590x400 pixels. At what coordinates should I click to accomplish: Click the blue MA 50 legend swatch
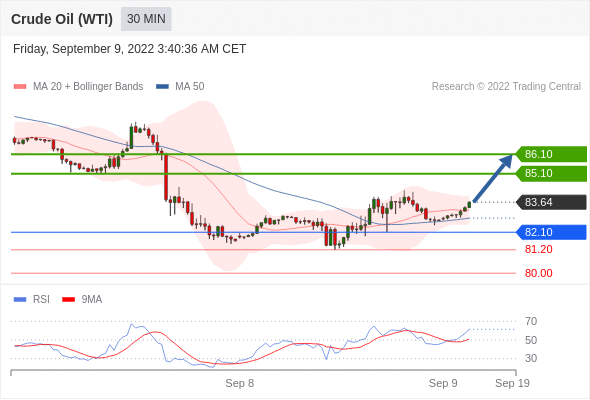(x=162, y=87)
